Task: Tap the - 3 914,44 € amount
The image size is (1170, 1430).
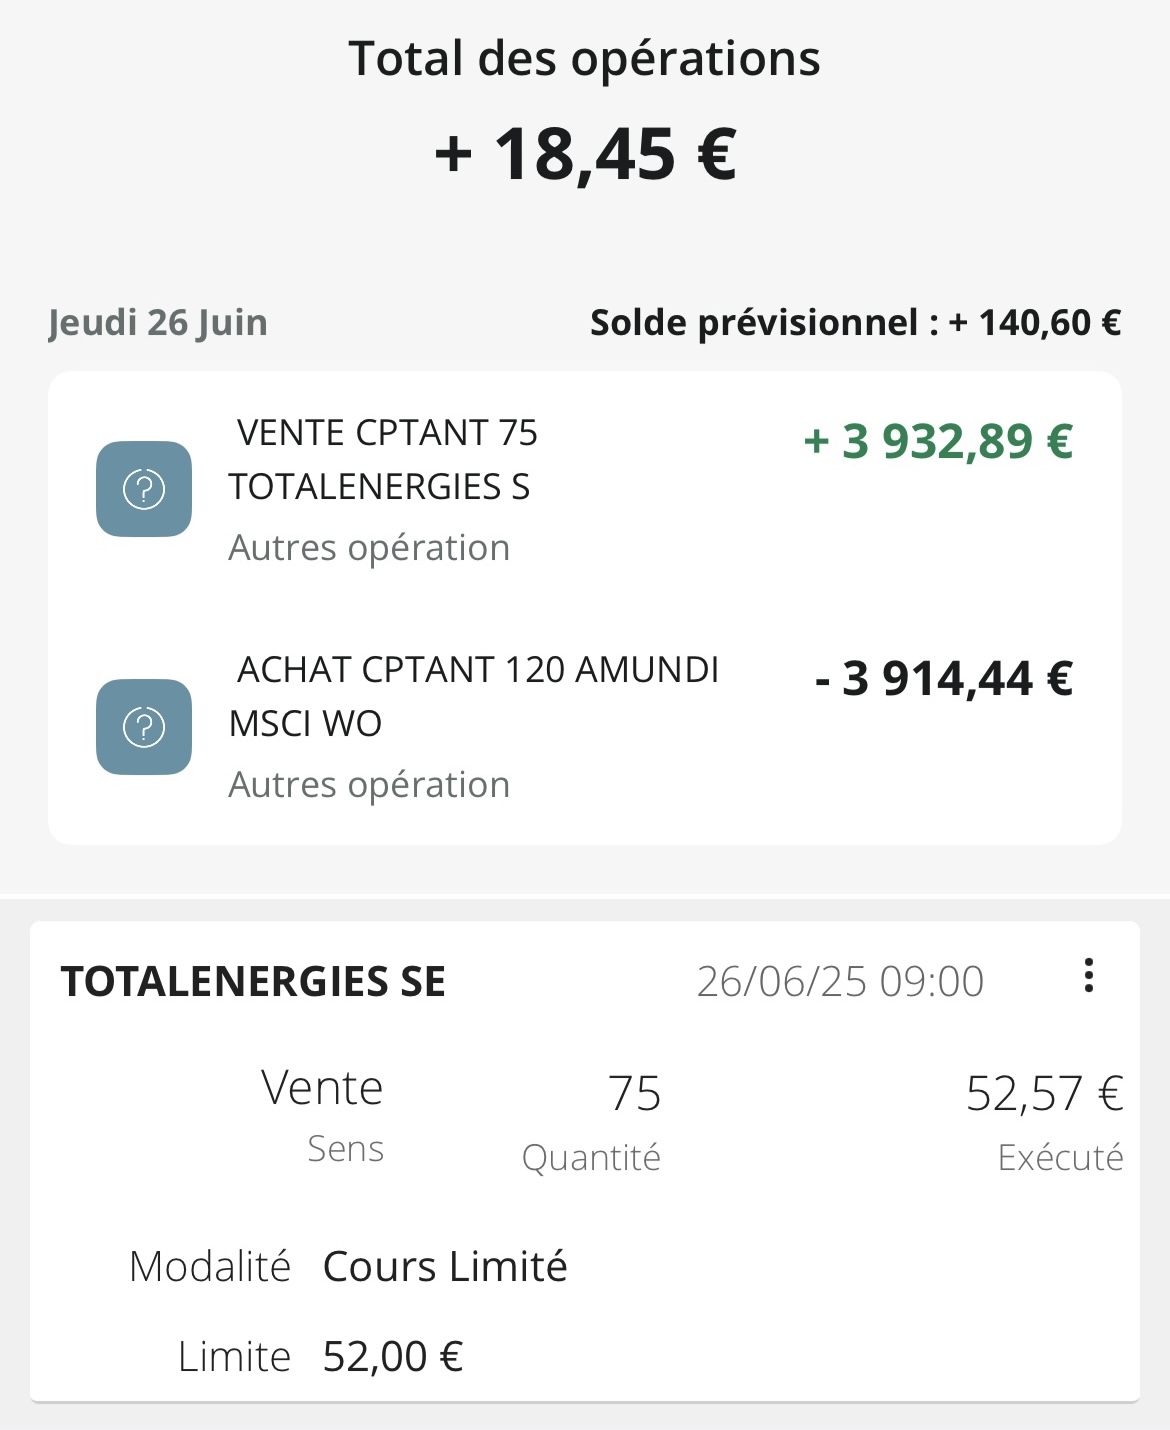Action: click(944, 679)
